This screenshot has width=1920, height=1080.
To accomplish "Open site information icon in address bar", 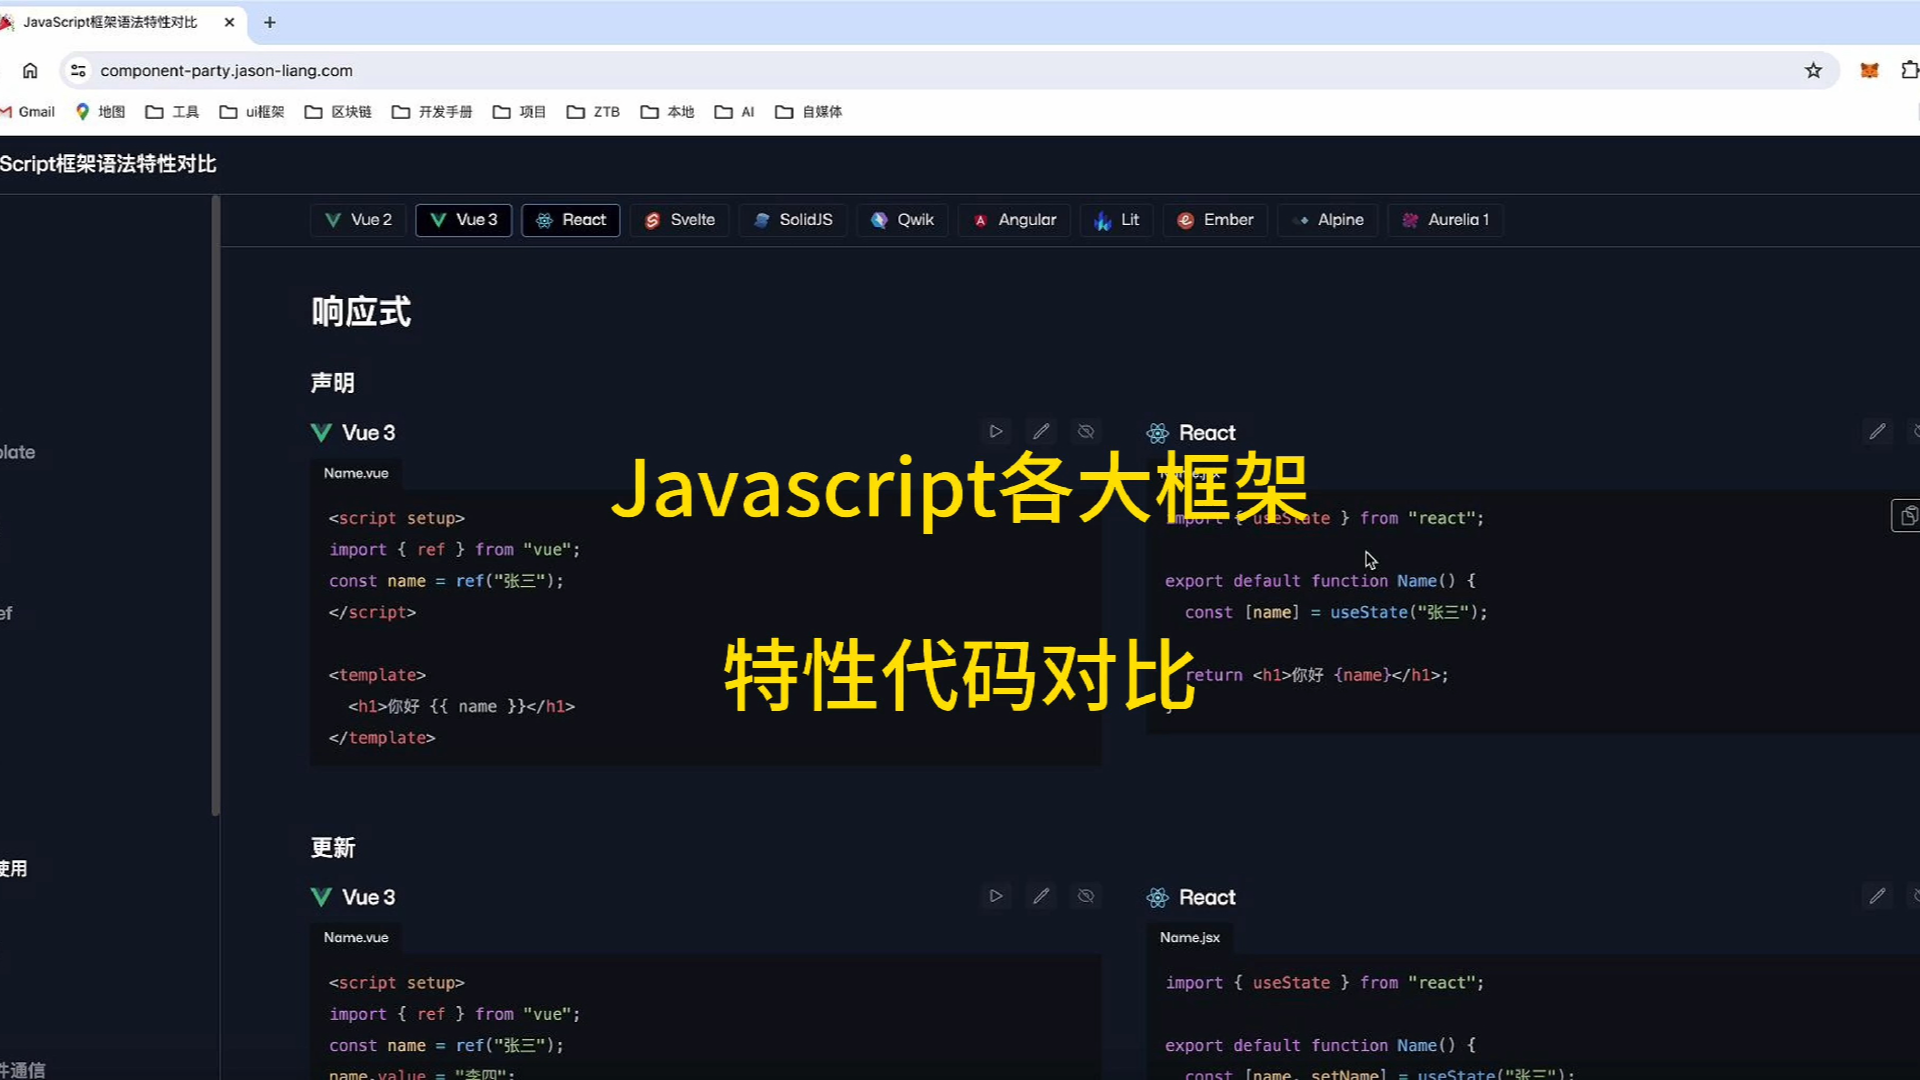I will [x=78, y=71].
